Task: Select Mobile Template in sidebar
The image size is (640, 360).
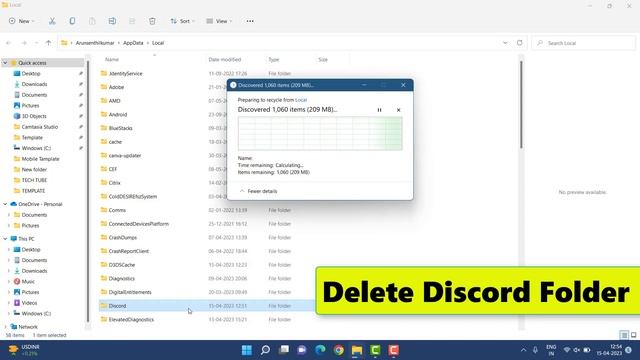Action: tap(40, 159)
